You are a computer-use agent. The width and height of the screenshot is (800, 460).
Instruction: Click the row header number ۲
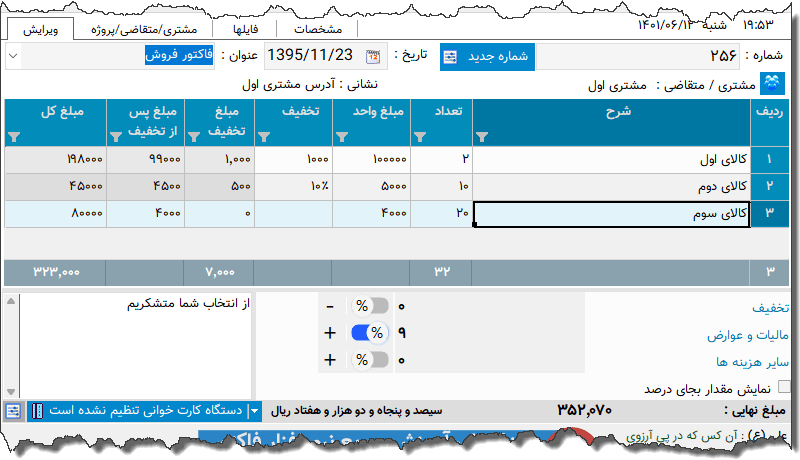[769, 186]
